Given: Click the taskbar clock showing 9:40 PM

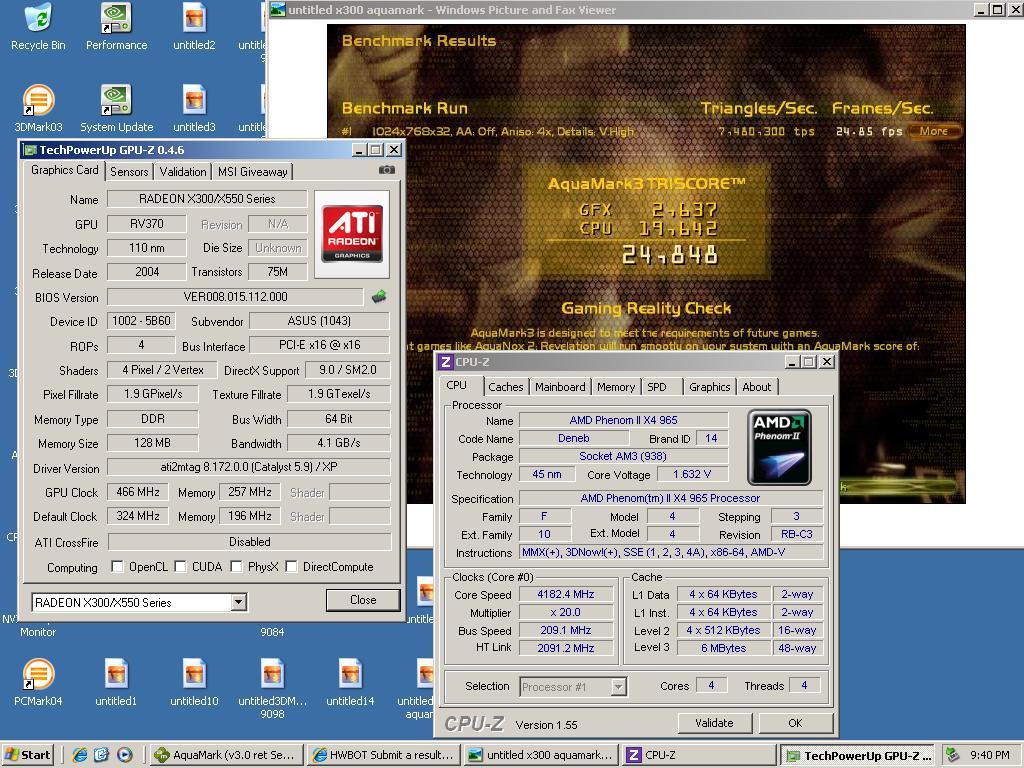Looking at the screenshot, I should (x=990, y=755).
